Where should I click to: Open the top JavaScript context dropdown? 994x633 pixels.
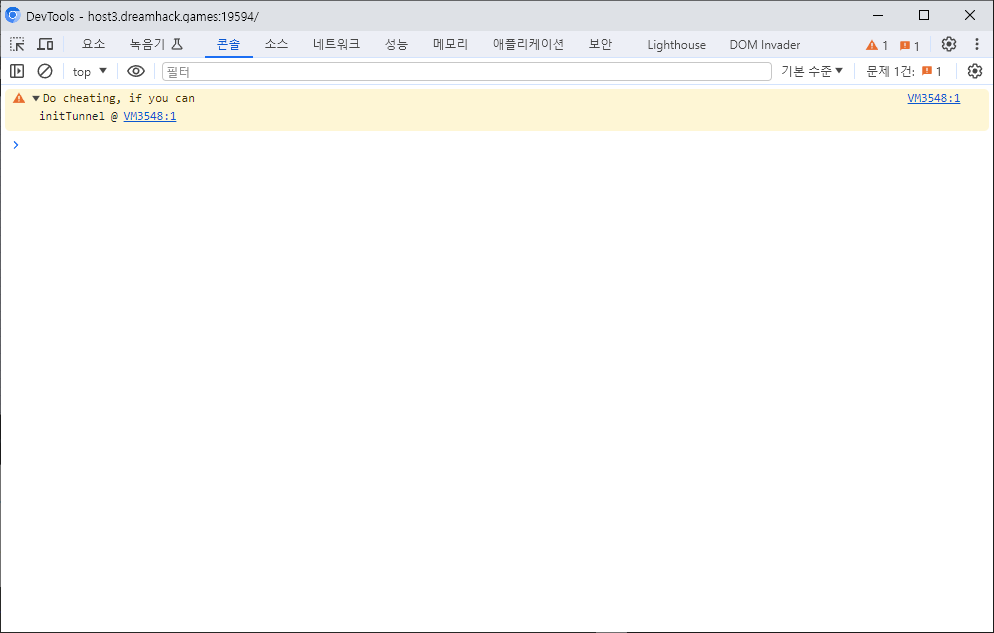pos(90,71)
